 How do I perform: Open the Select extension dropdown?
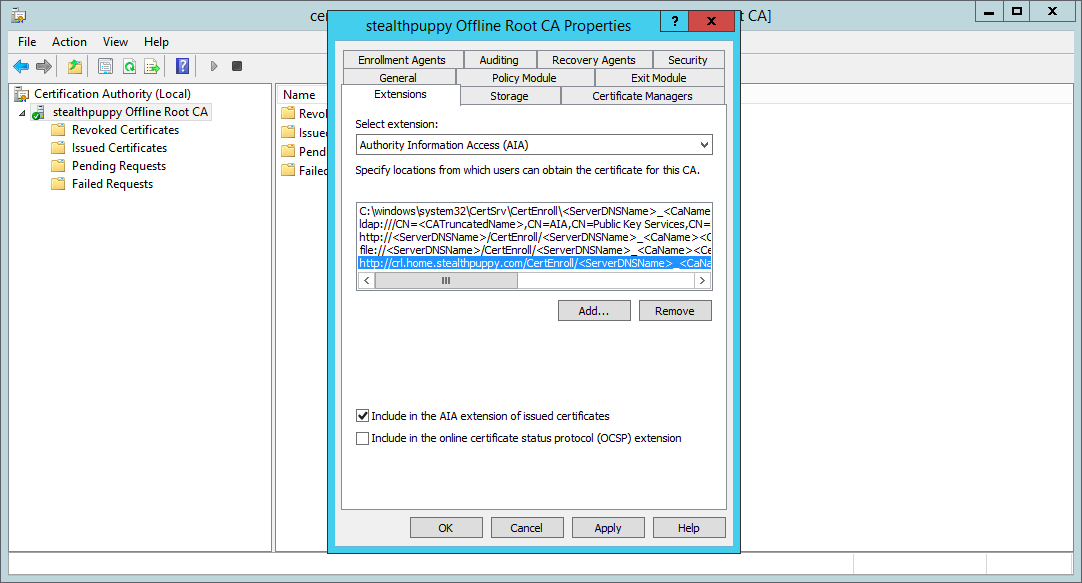pyautogui.click(x=534, y=145)
